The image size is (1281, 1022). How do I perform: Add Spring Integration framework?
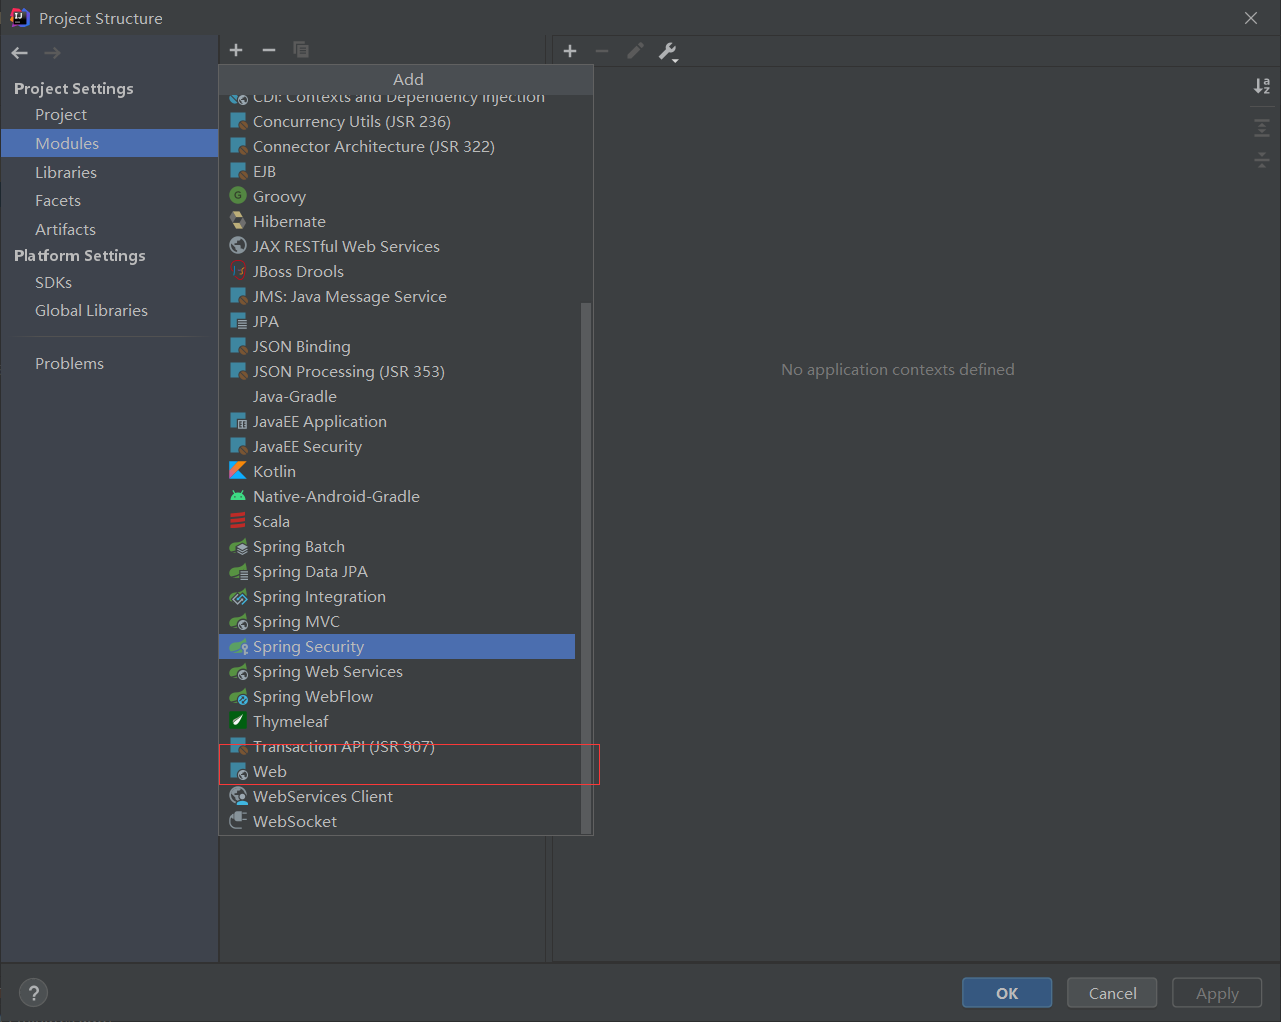(397, 596)
